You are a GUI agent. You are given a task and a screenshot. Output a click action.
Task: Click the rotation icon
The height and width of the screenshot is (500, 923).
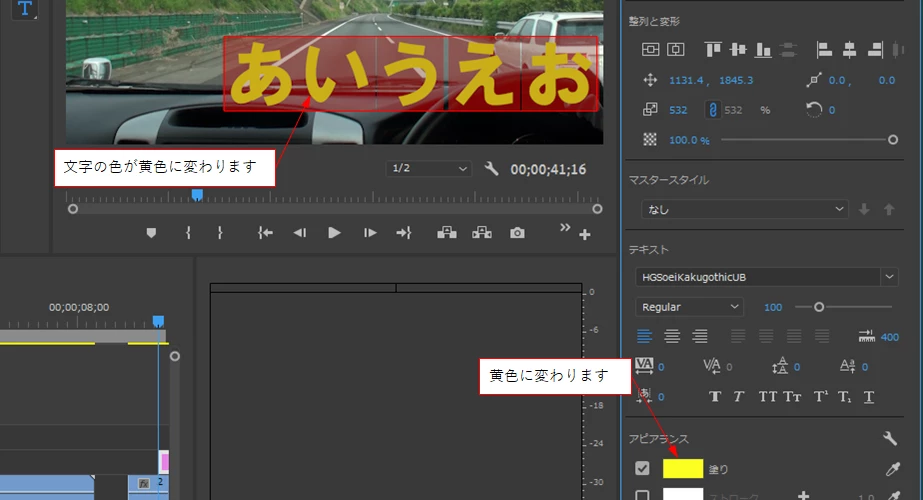pos(814,110)
